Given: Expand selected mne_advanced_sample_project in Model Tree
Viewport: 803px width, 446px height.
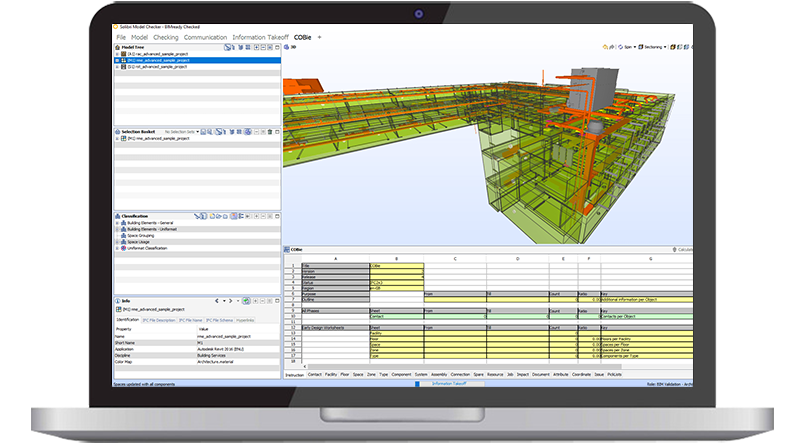Looking at the screenshot, I should (x=117, y=60).
